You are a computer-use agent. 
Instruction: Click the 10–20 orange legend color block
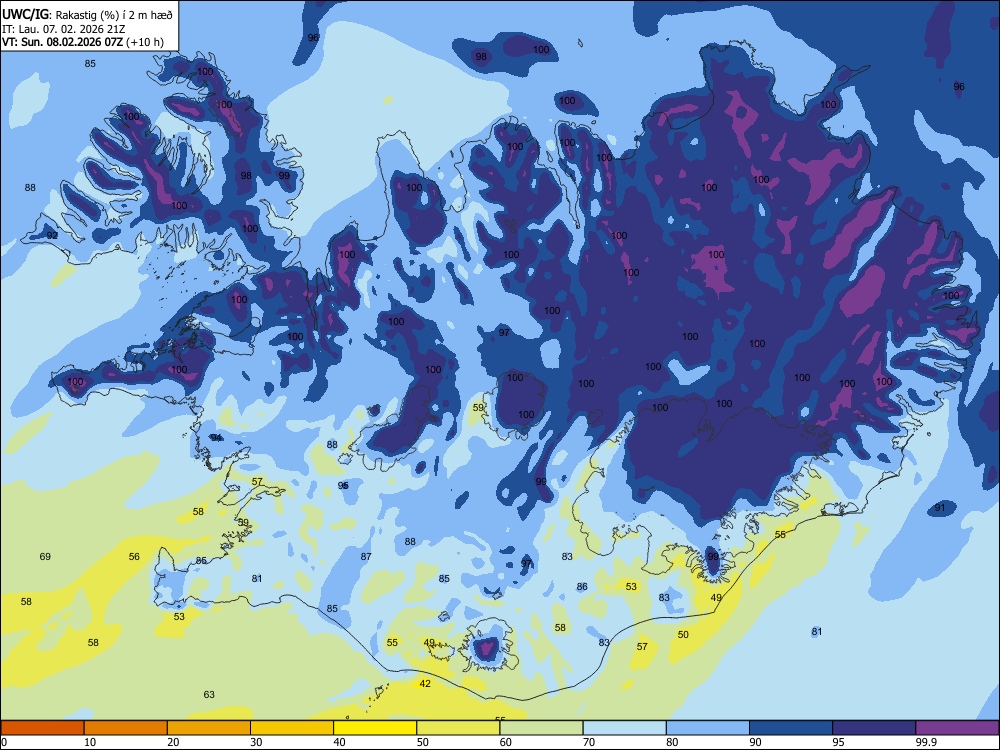[x=126, y=728]
